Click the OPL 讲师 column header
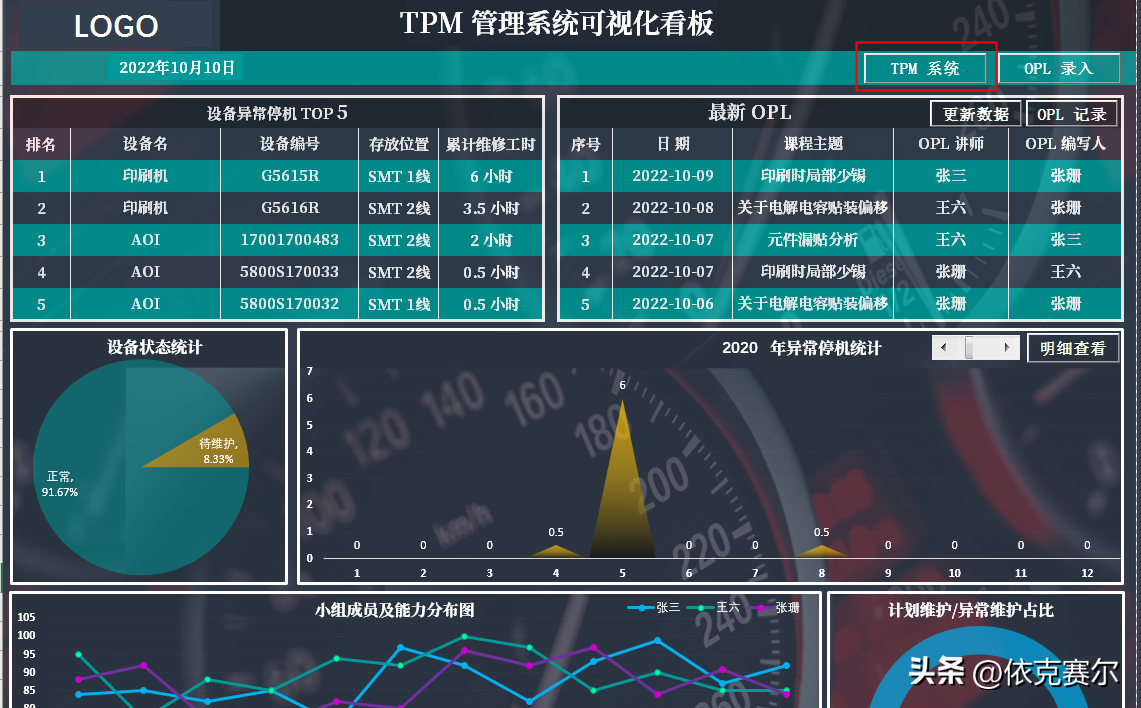The height and width of the screenshot is (708, 1141). click(950, 144)
